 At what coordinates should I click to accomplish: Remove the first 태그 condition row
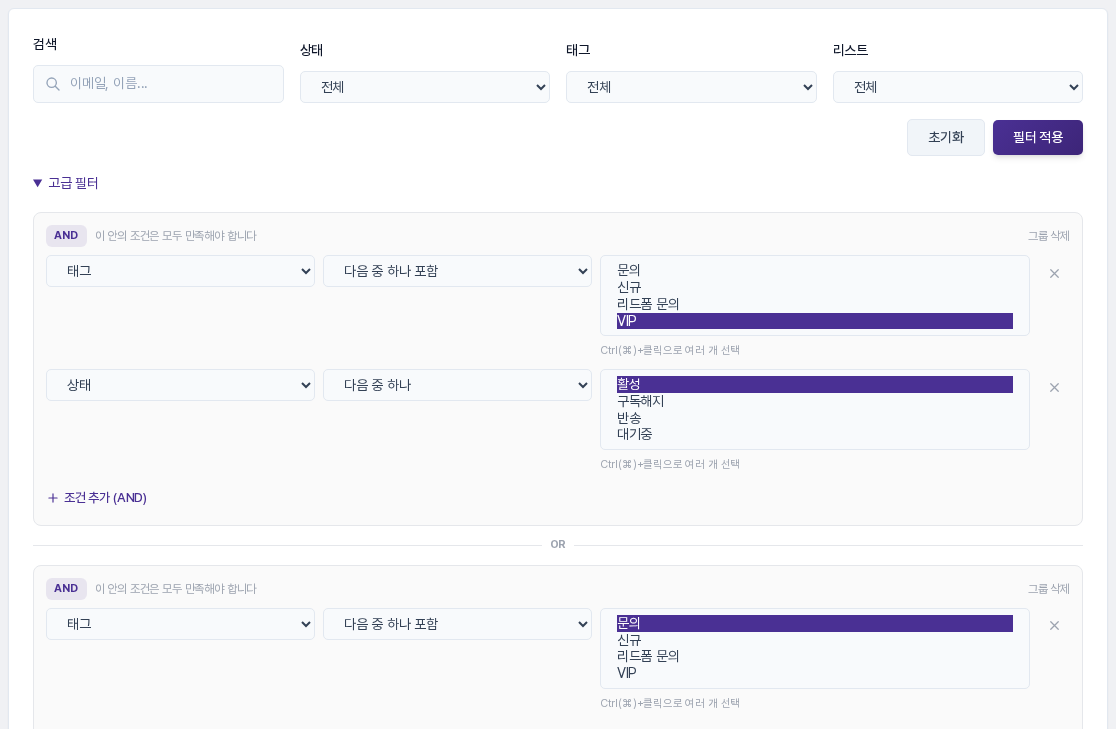pyautogui.click(x=1054, y=273)
